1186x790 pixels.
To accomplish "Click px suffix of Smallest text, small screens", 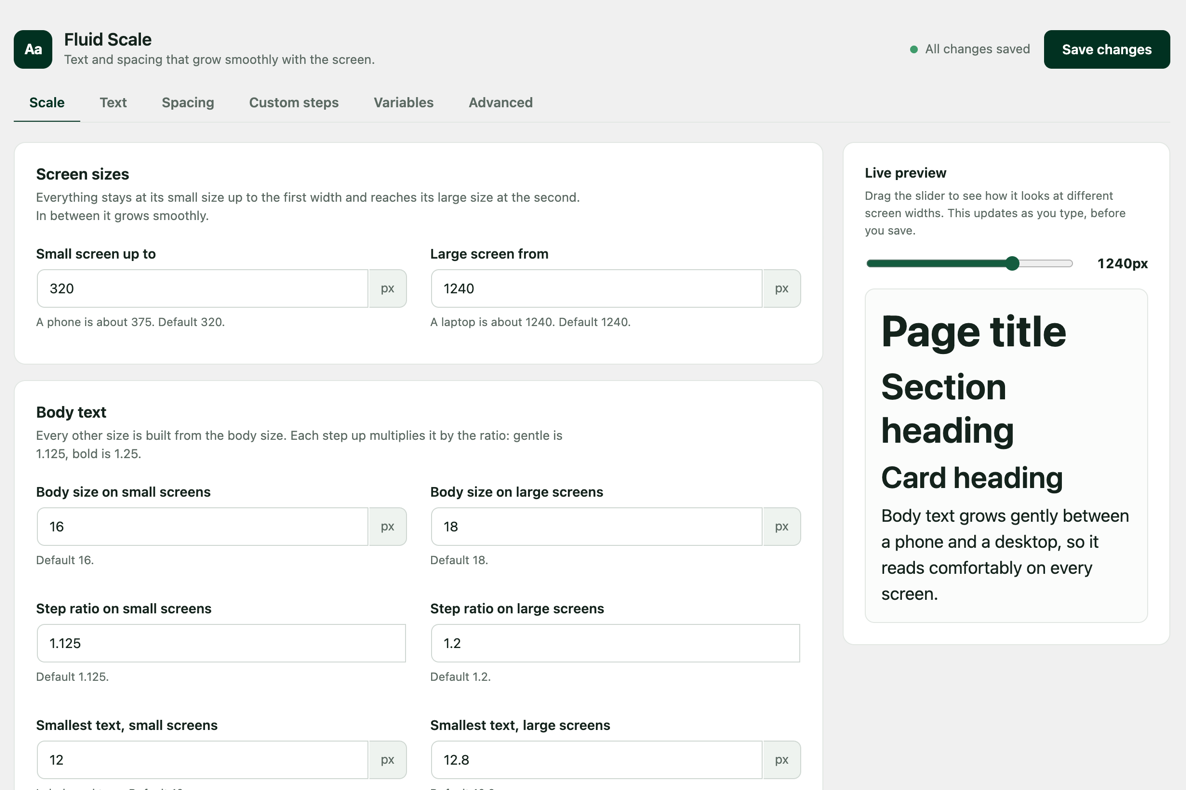I will click(387, 760).
